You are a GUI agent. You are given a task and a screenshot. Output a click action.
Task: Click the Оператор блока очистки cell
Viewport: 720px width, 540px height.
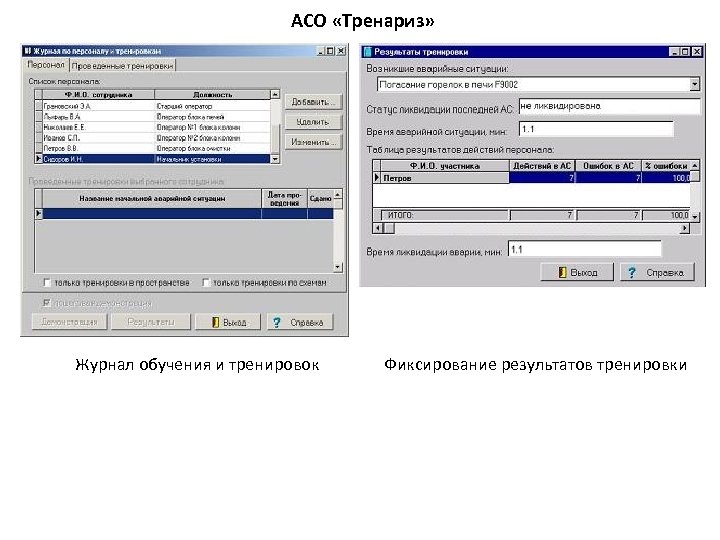tap(213, 148)
